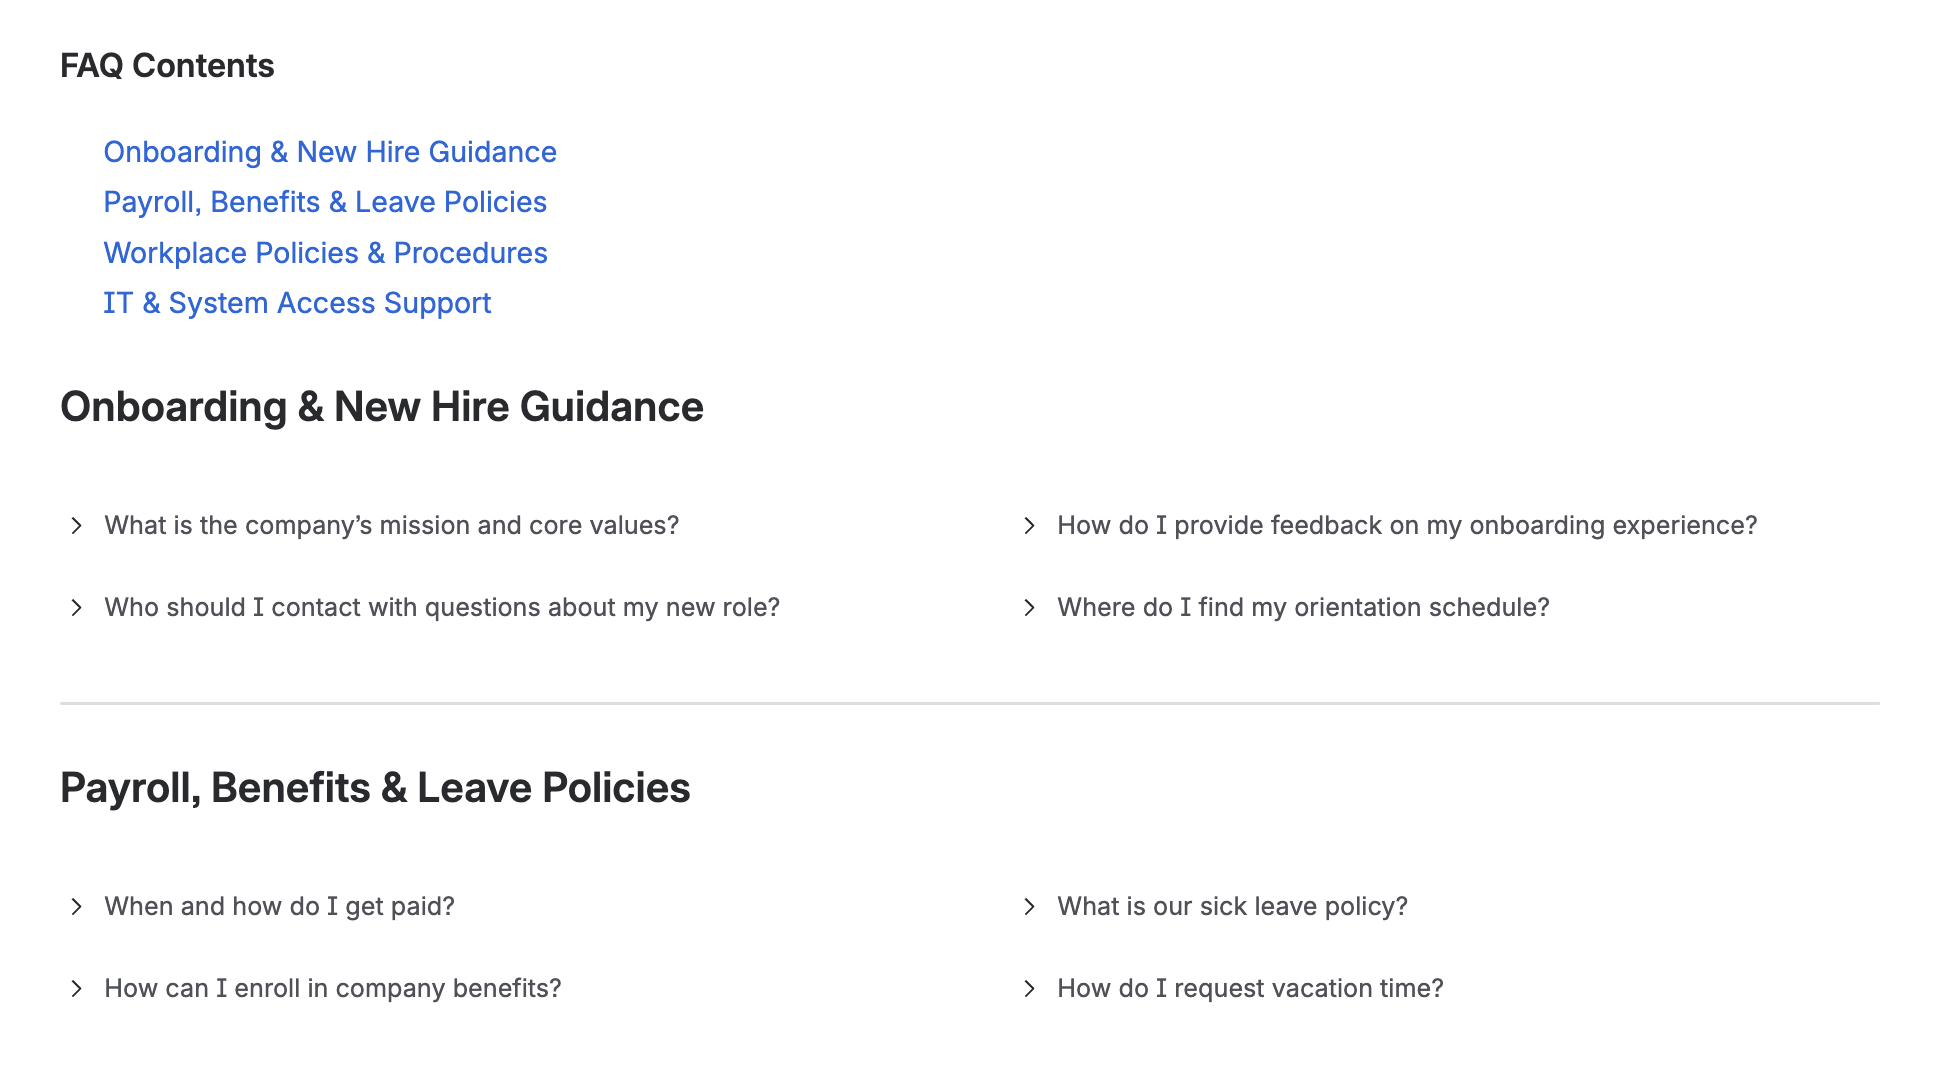Expand the question about company mission and core values
1948x1072 pixels.
click(x=392, y=525)
